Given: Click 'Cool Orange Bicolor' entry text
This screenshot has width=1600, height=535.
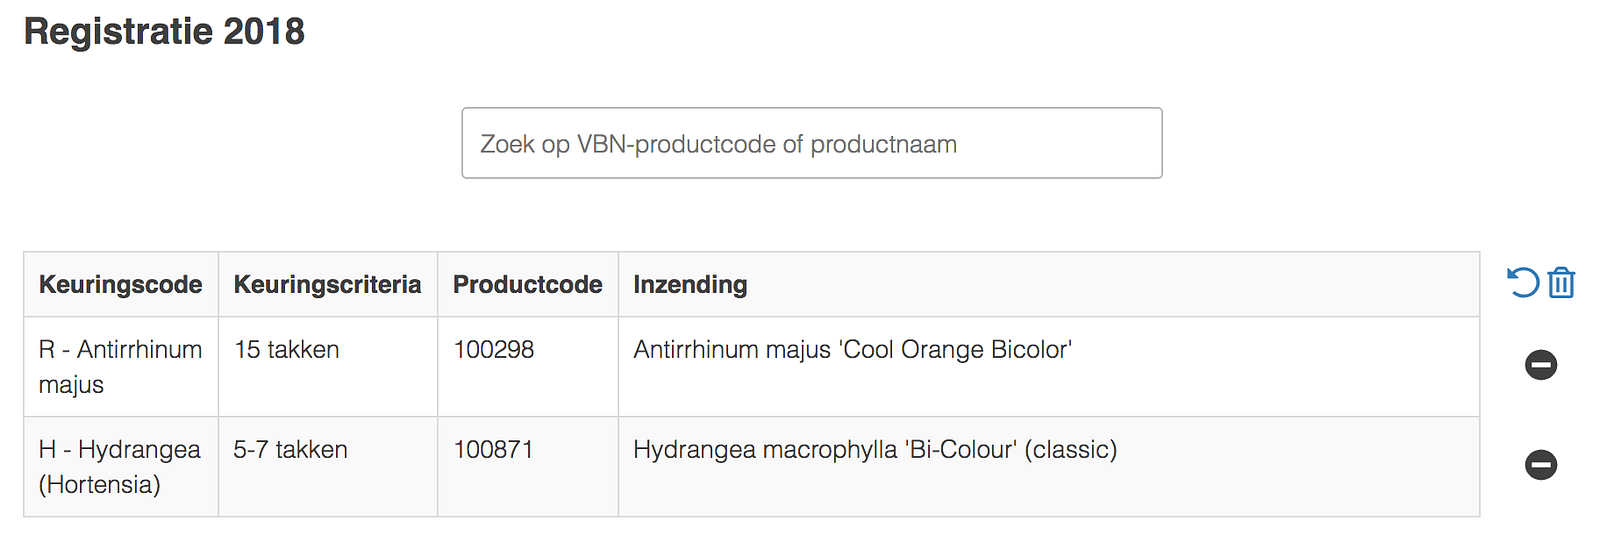Looking at the screenshot, I should [x=852, y=350].
